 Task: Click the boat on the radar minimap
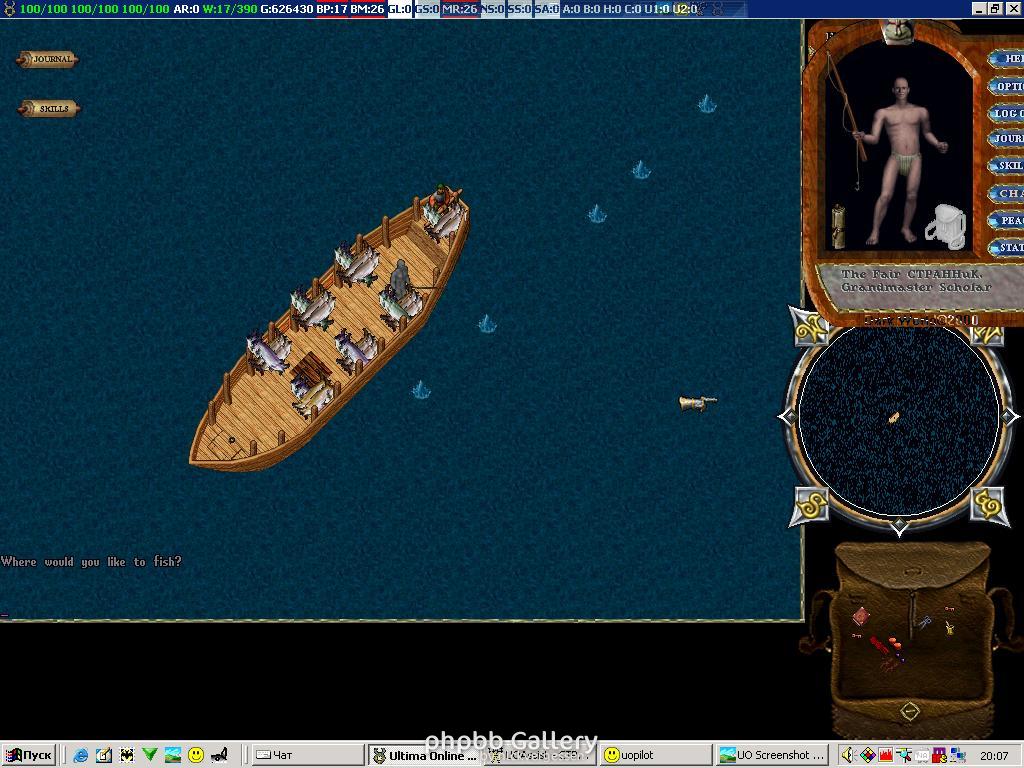click(x=893, y=418)
